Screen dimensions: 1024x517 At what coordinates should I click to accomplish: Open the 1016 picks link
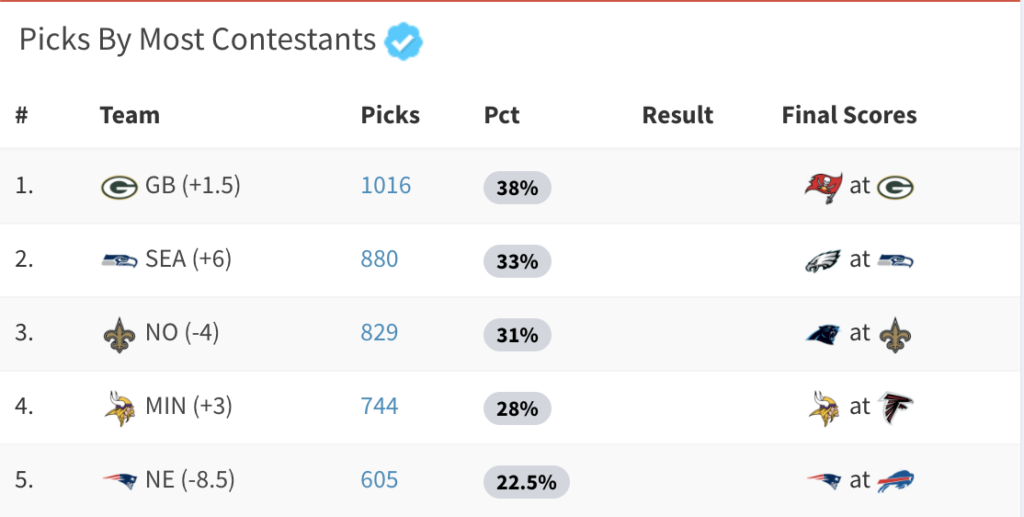pyautogui.click(x=386, y=185)
